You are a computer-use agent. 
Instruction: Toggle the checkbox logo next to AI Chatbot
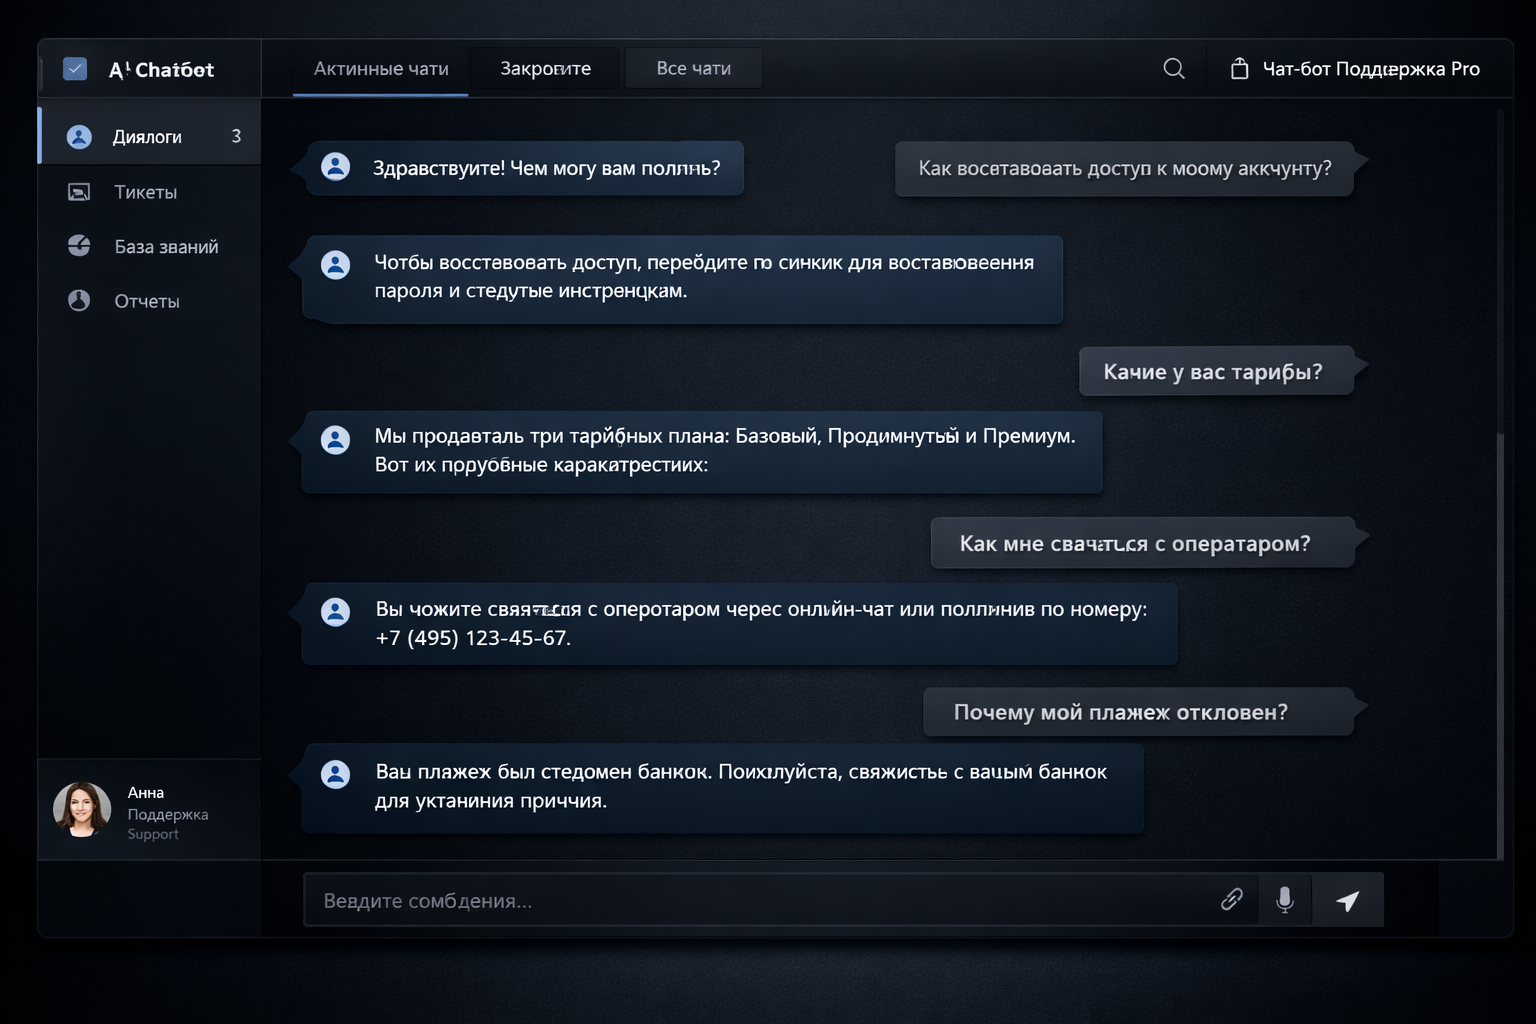(x=75, y=69)
